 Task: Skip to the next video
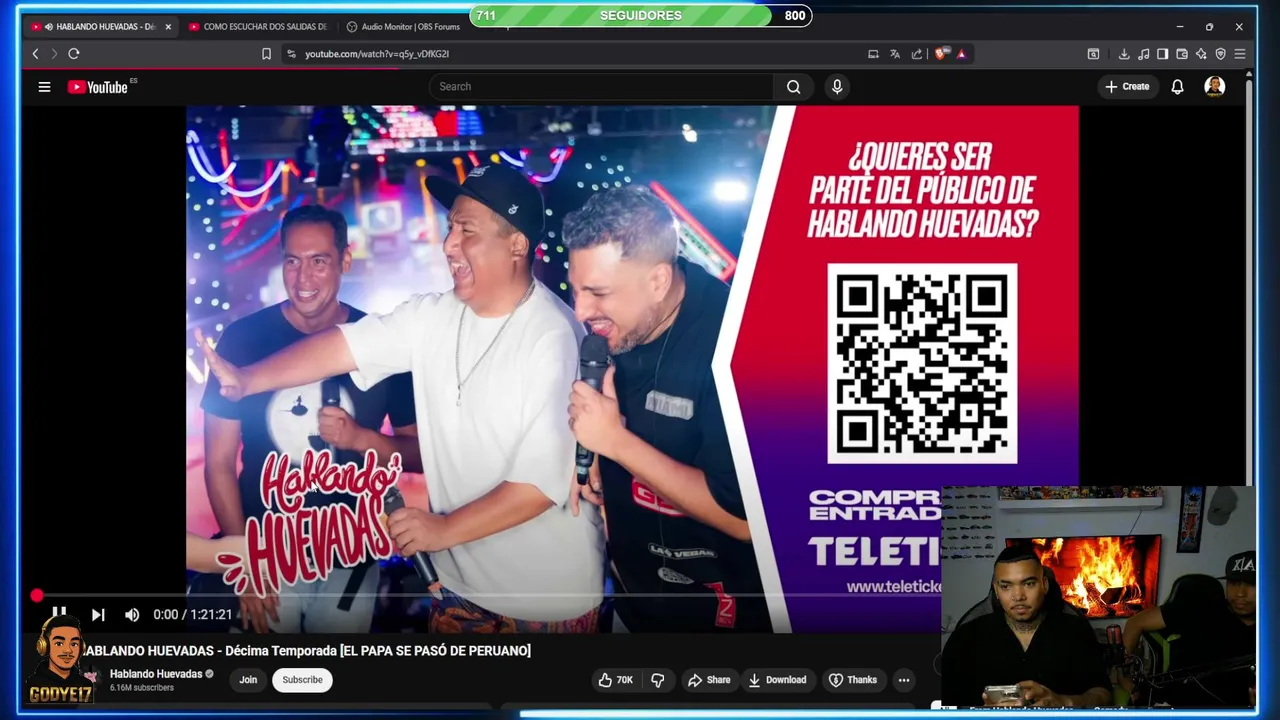[x=98, y=615]
